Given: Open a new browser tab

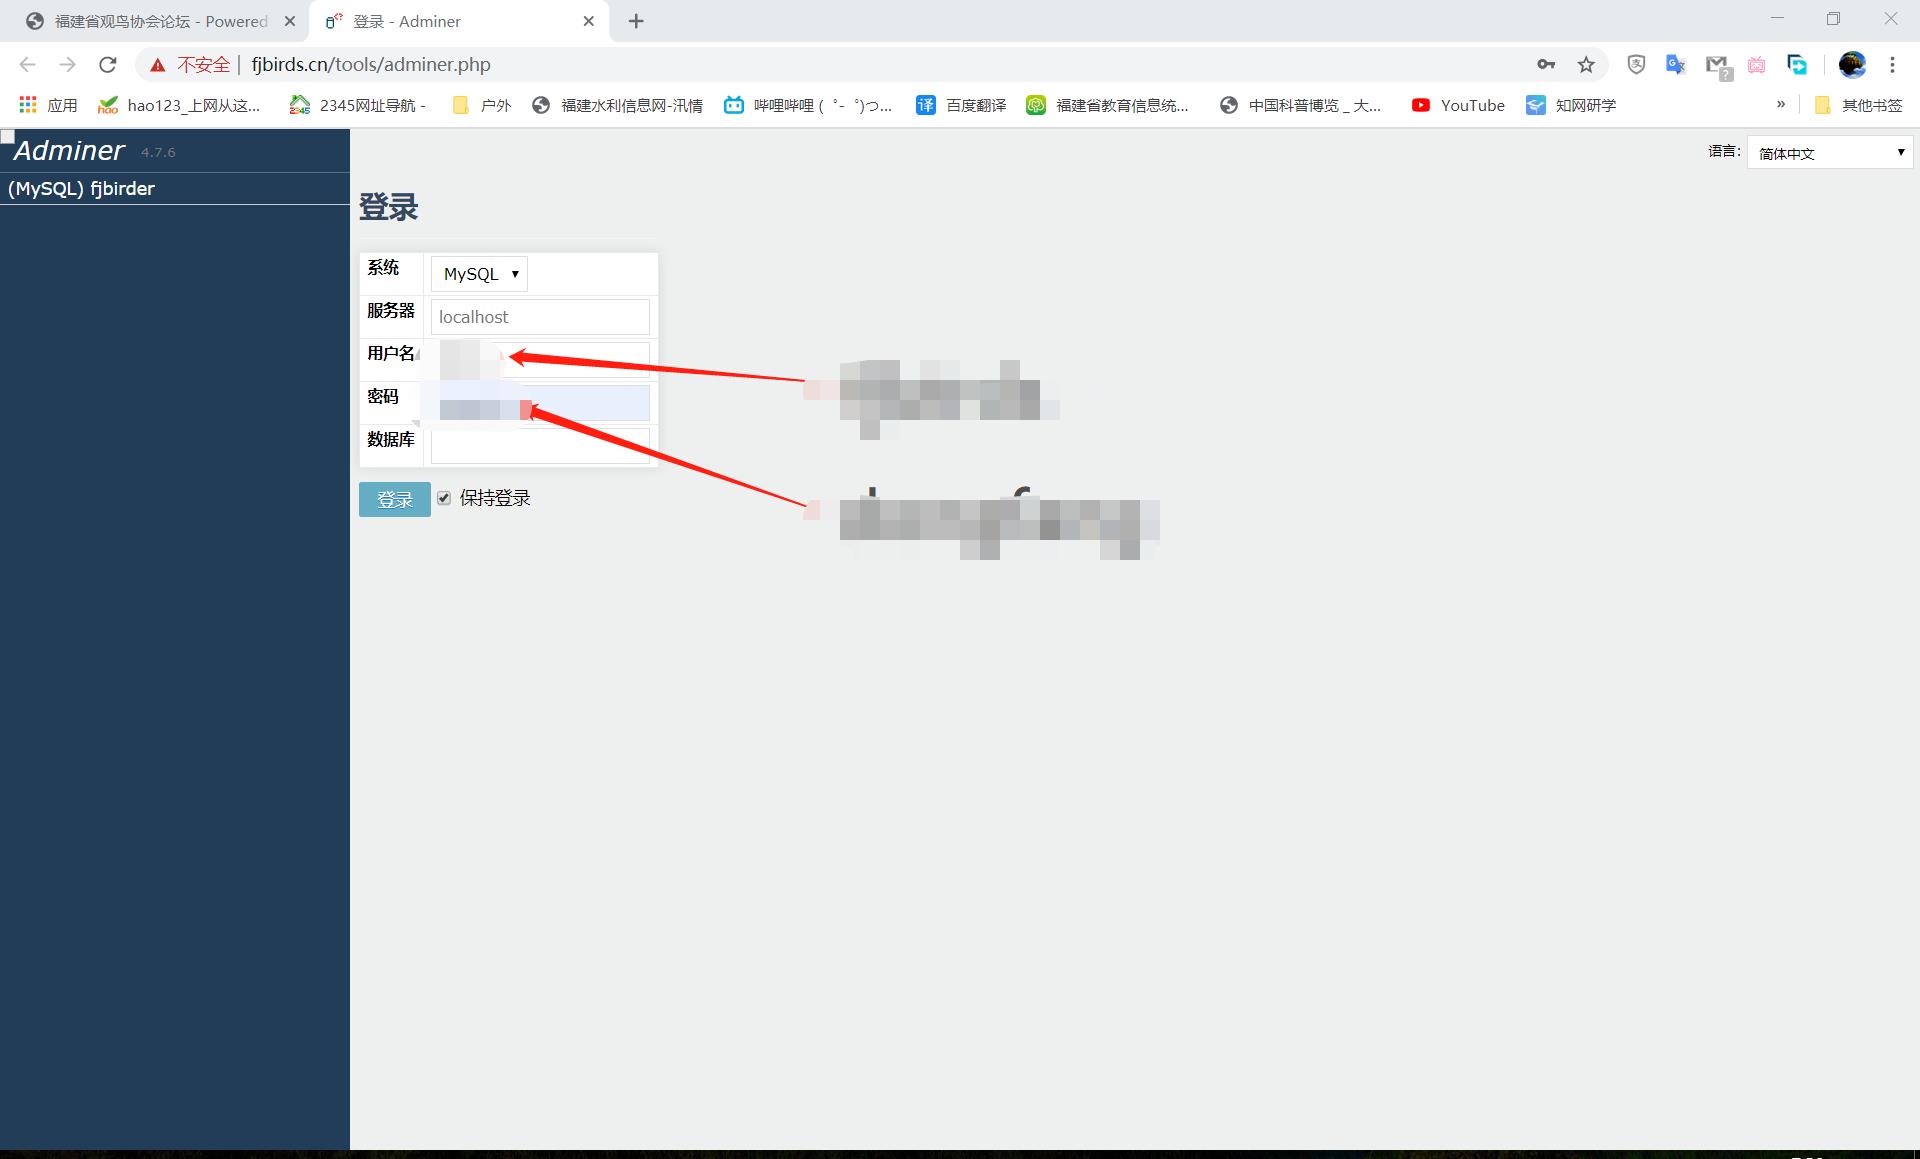Looking at the screenshot, I should 636,21.
